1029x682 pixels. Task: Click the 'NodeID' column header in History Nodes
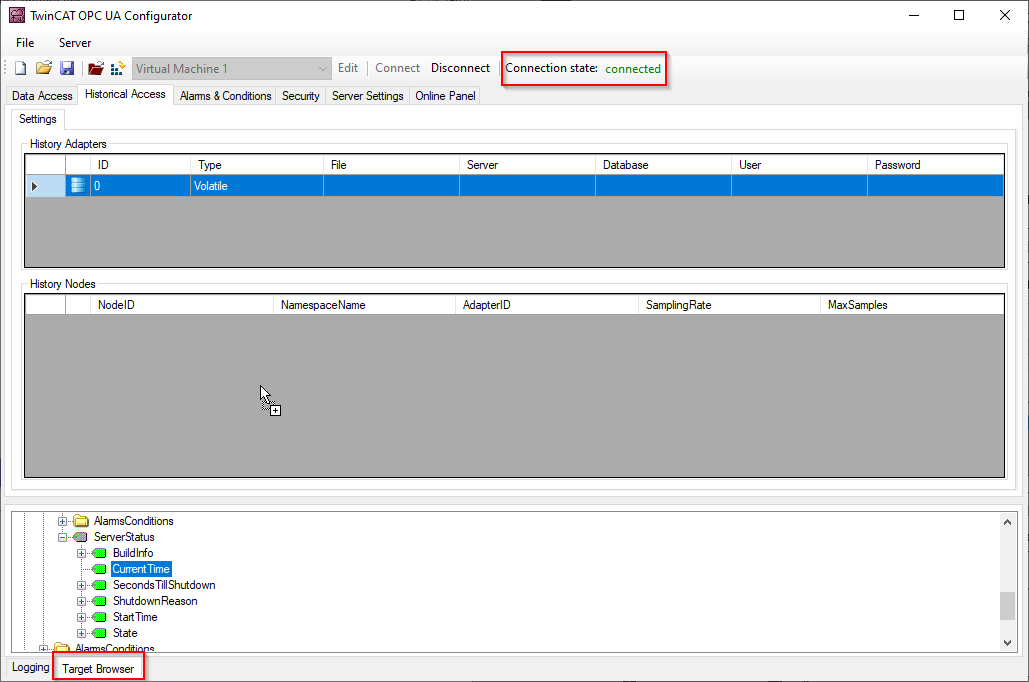(182, 305)
